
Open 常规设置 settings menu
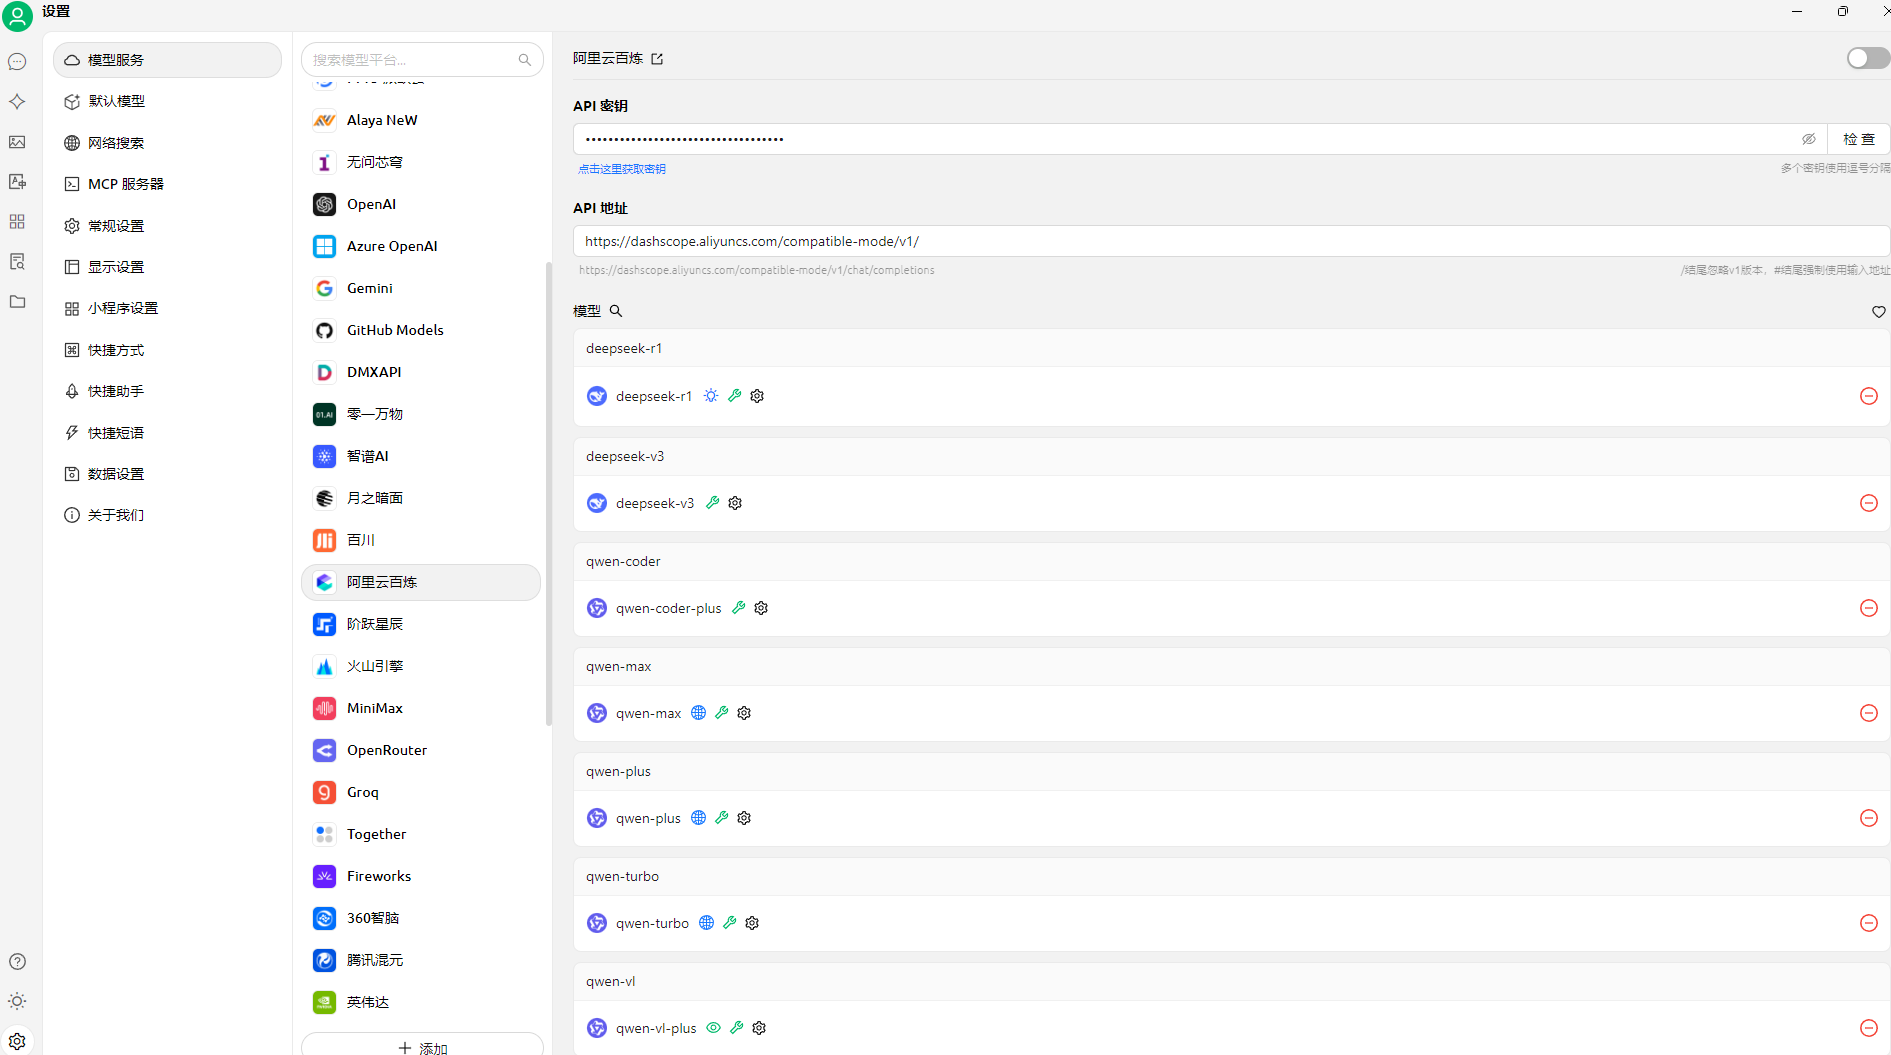[x=167, y=226]
